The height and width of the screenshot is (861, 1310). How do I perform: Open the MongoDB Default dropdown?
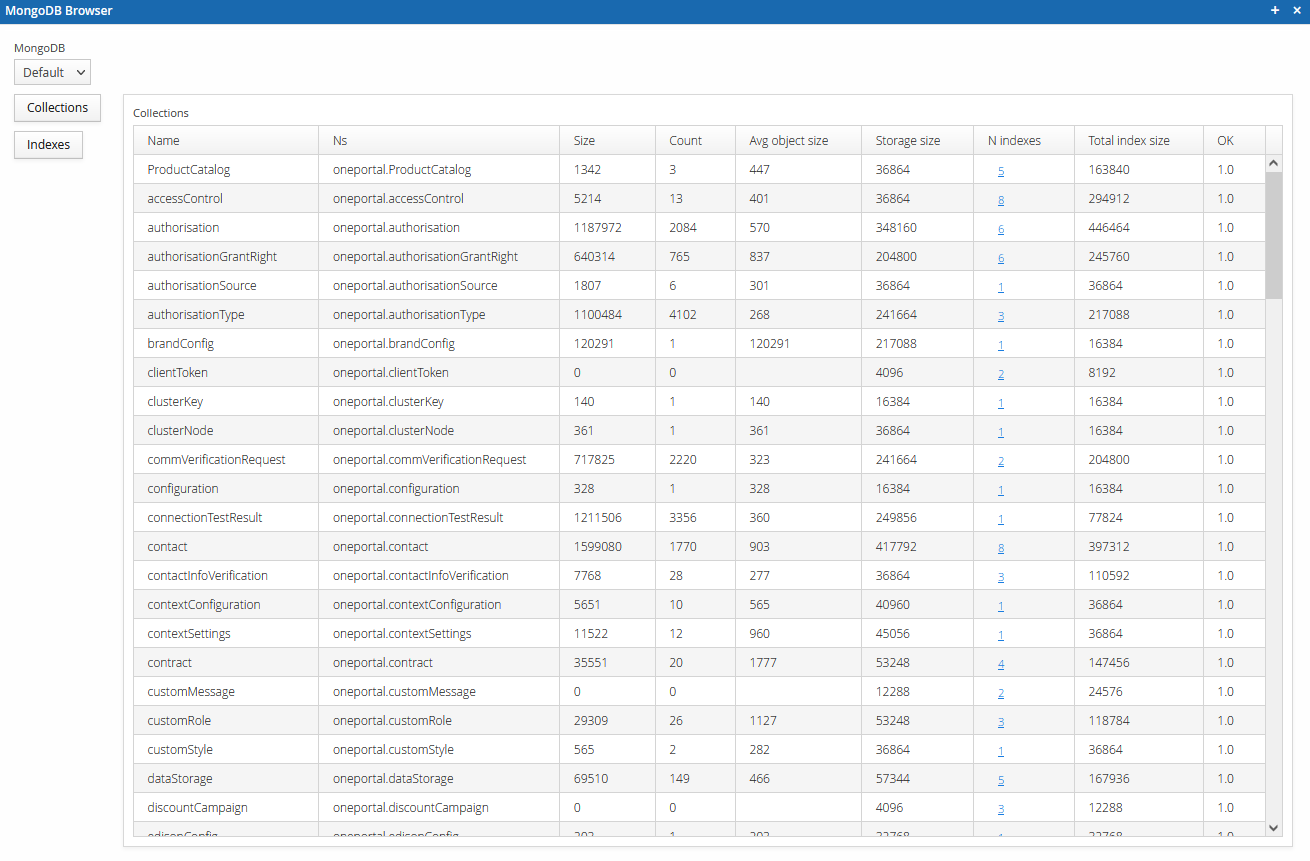pyautogui.click(x=52, y=72)
